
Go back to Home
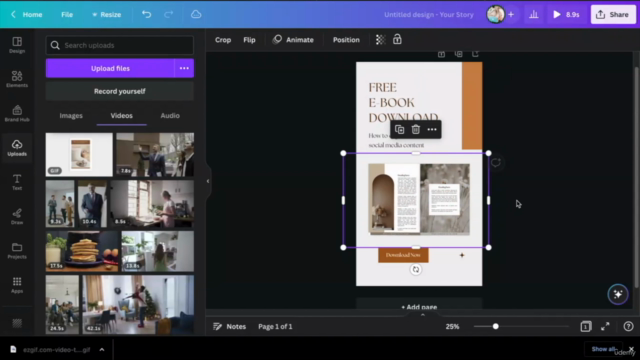(27, 14)
